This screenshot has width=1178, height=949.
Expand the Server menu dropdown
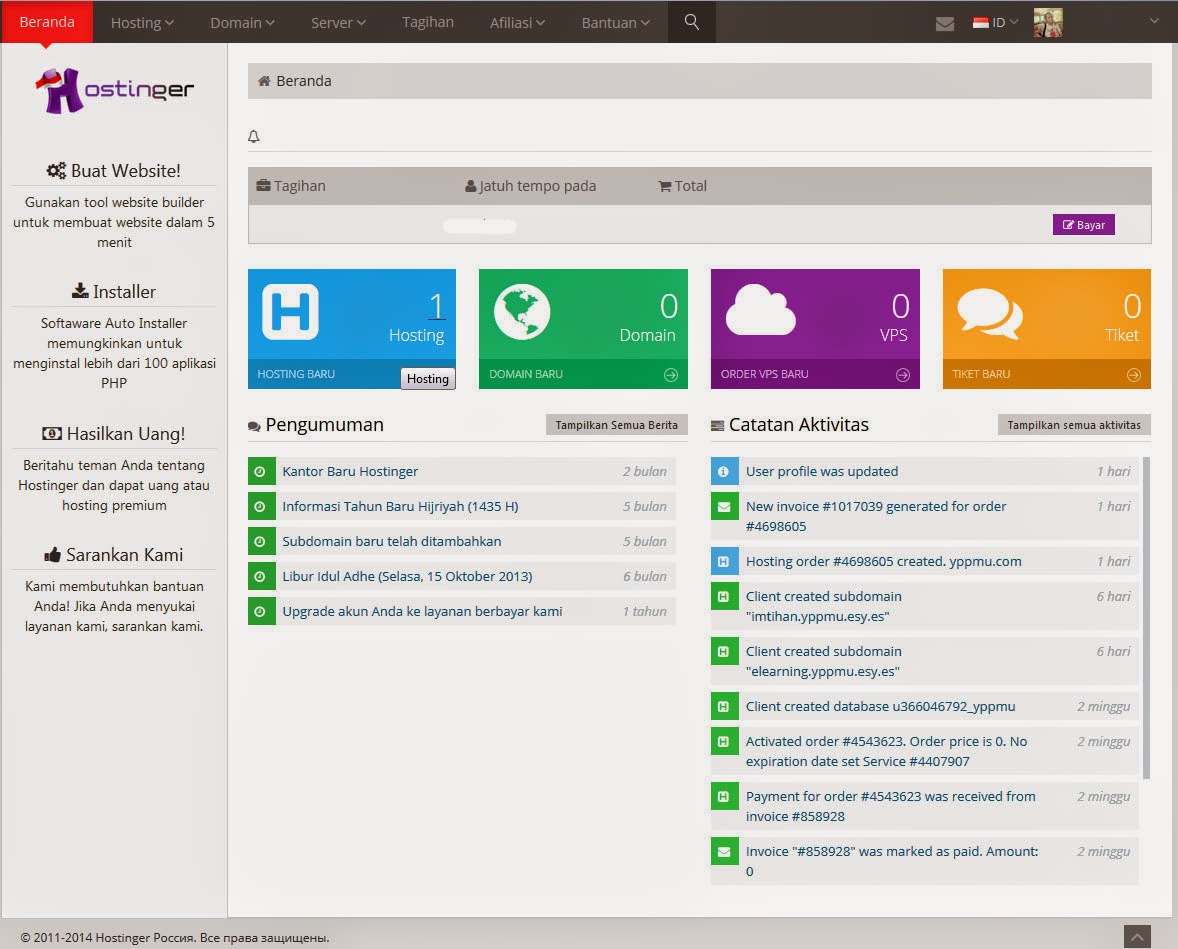click(338, 23)
